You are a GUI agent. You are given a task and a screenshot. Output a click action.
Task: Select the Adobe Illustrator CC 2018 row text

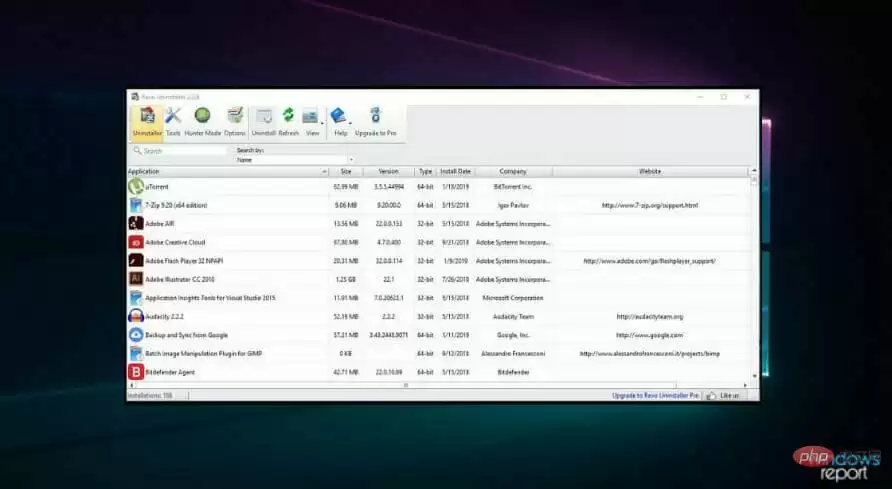179,280
